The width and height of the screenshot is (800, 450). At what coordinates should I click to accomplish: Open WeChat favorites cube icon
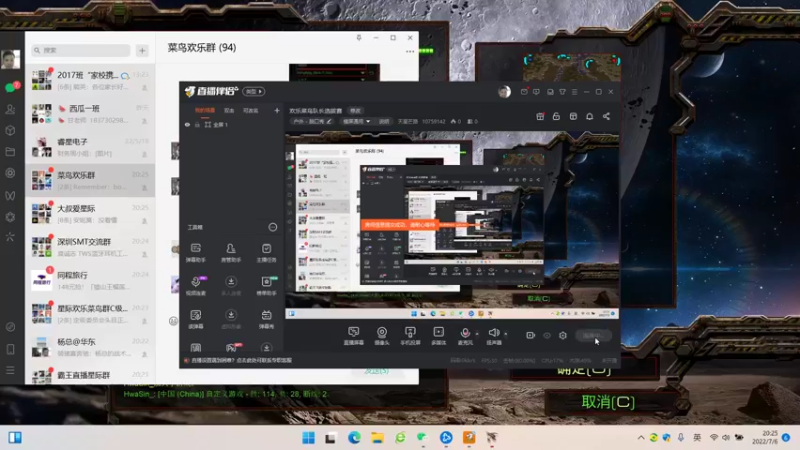click(10, 131)
